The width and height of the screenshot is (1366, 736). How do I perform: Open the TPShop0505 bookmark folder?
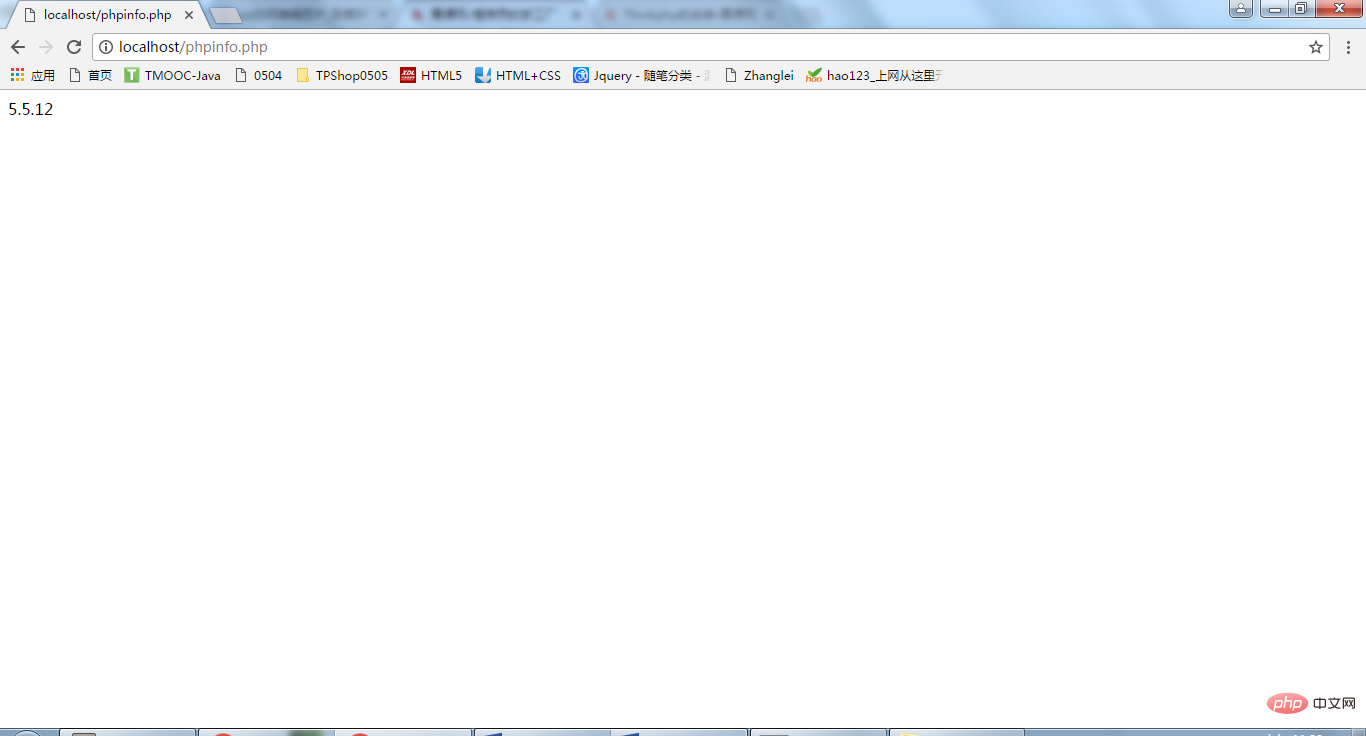point(342,75)
